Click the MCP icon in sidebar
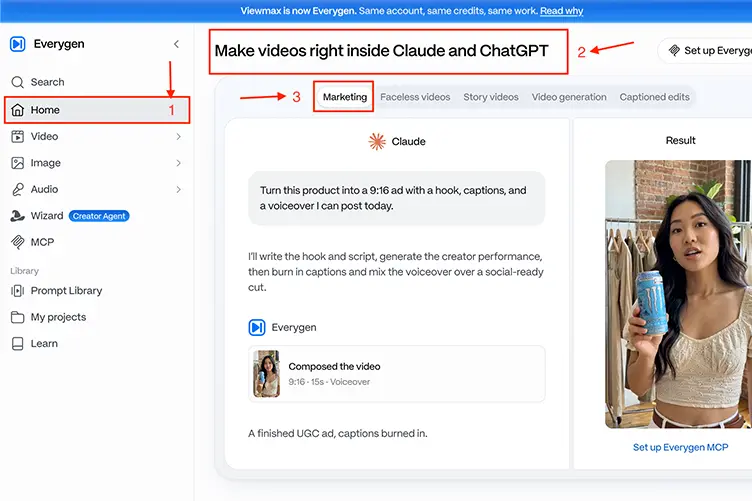The width and height of the screenshot is (752, 501). coord(18,242)
